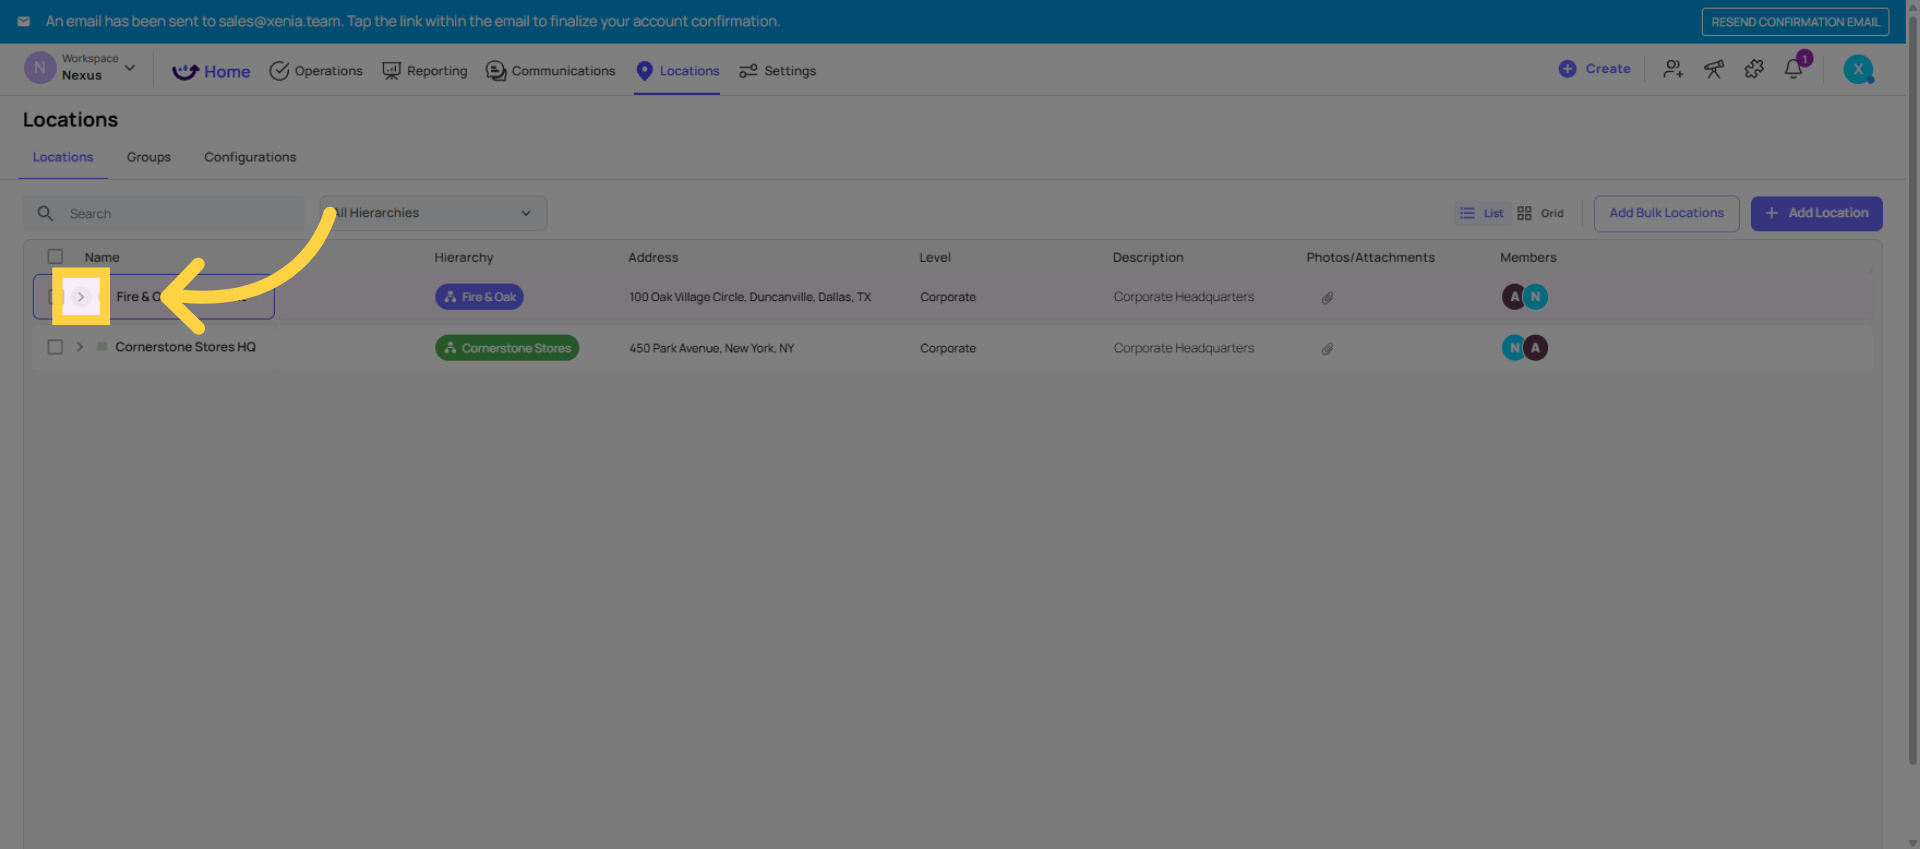1920x849 pixels.
Task: Switch to the Groups tab
Action: 148,157
